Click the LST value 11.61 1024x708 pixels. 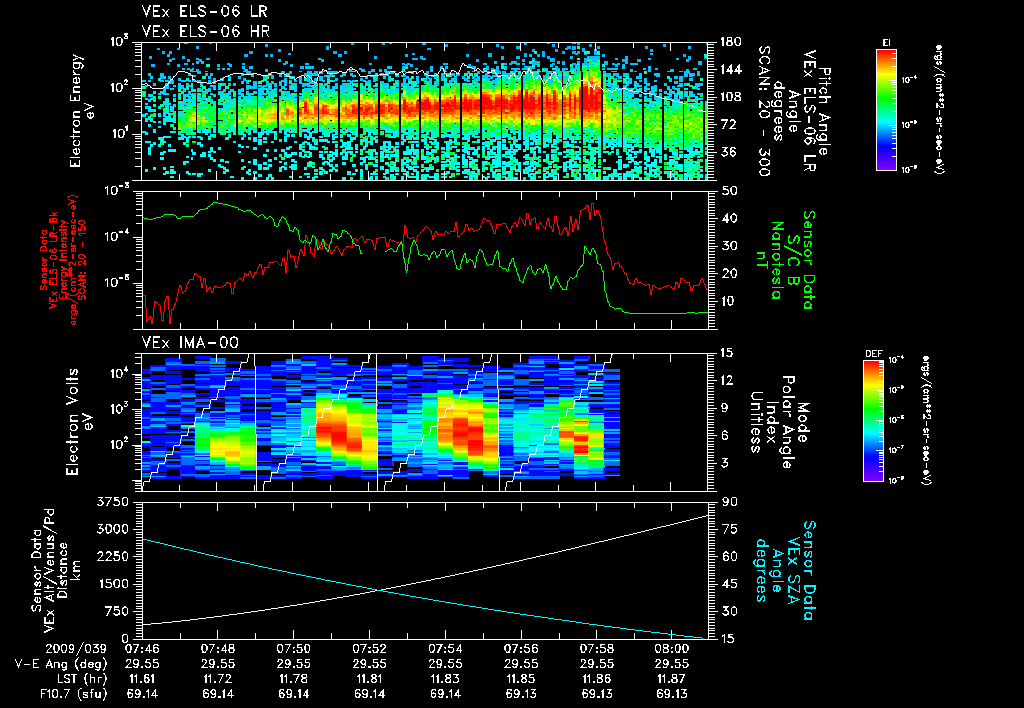click(x=142, y=679)
